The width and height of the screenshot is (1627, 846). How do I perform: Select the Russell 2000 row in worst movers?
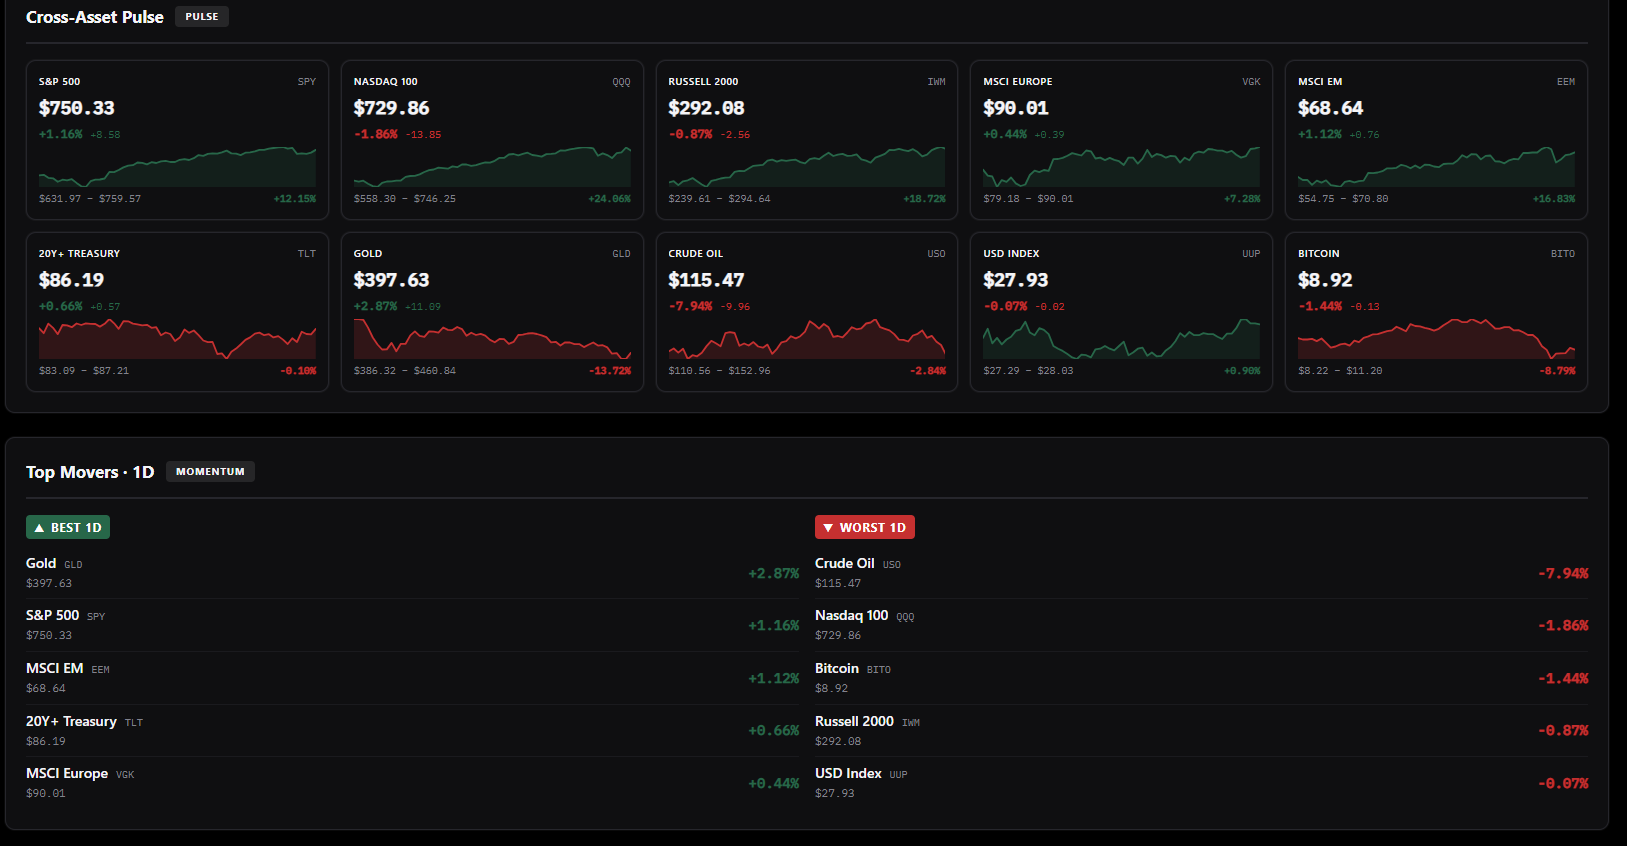coord(1202,731)
